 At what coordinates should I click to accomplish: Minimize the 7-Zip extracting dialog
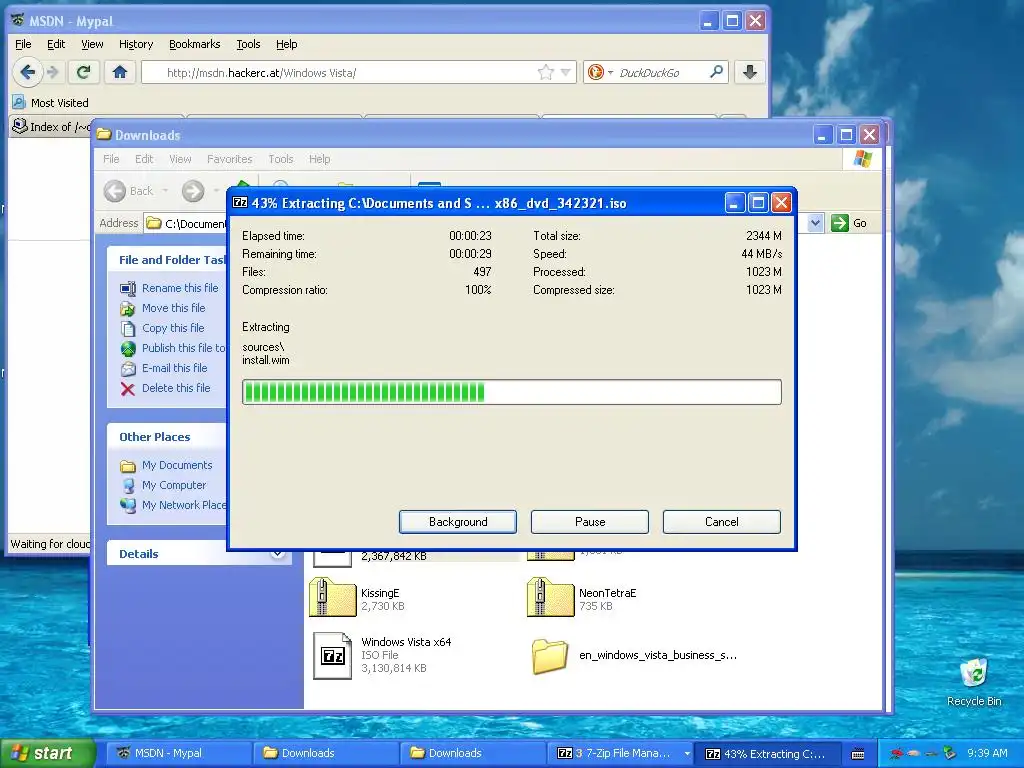point(735,203)
